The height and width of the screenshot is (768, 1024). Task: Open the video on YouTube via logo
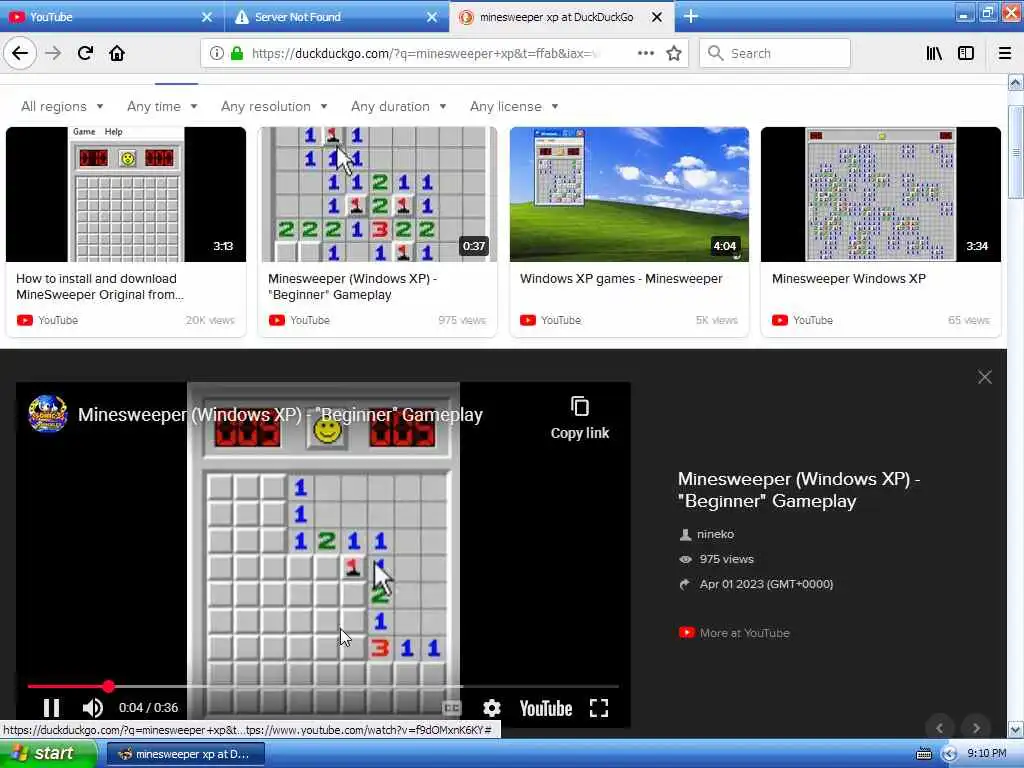546,709
